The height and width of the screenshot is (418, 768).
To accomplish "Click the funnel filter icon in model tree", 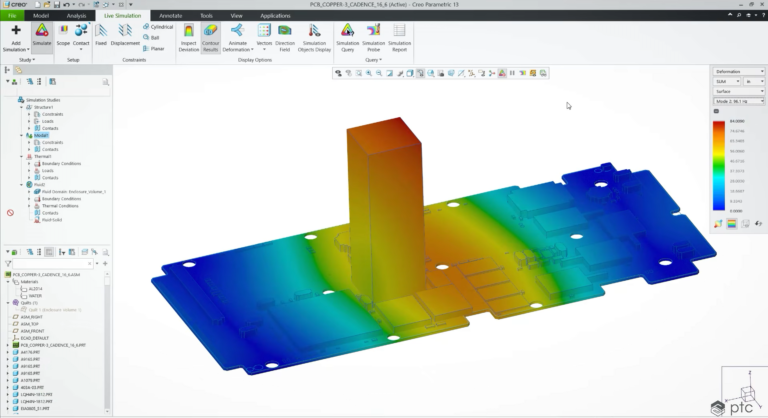I will (x=8, y=264).
